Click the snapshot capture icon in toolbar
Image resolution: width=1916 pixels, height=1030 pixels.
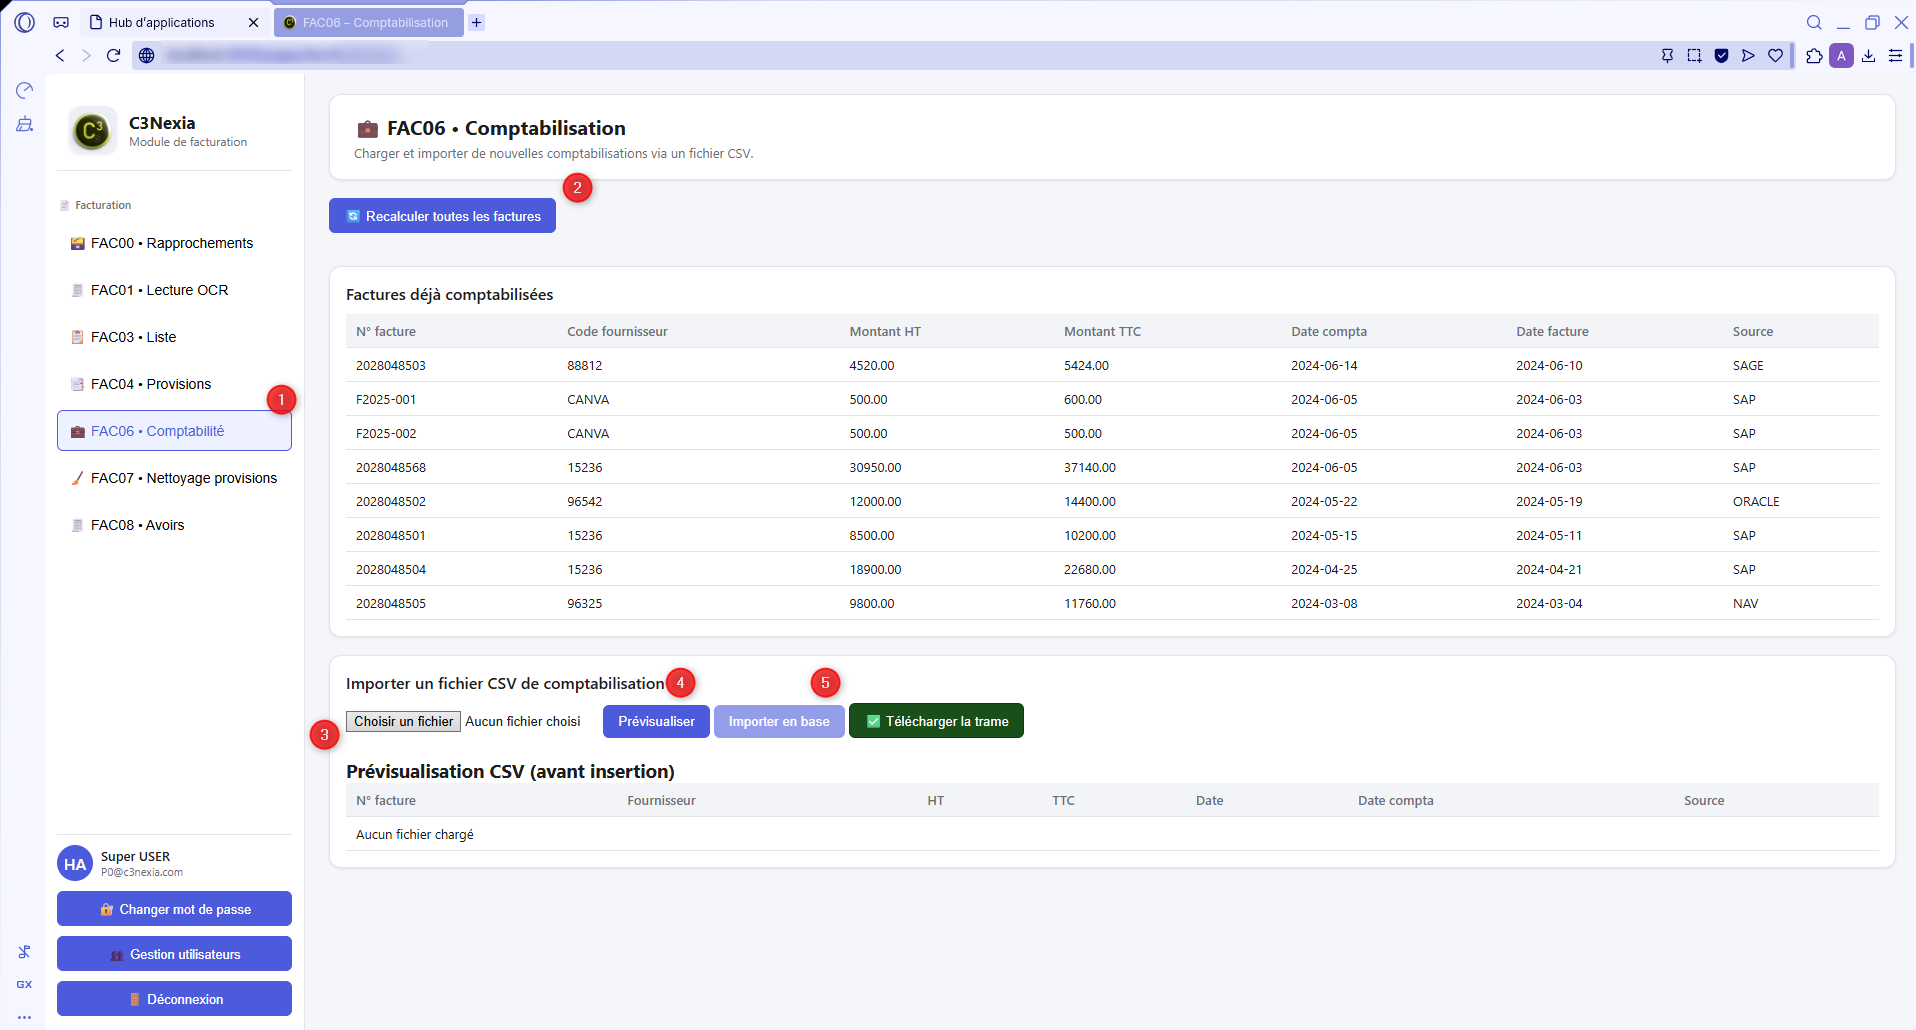pos(1694,56)
